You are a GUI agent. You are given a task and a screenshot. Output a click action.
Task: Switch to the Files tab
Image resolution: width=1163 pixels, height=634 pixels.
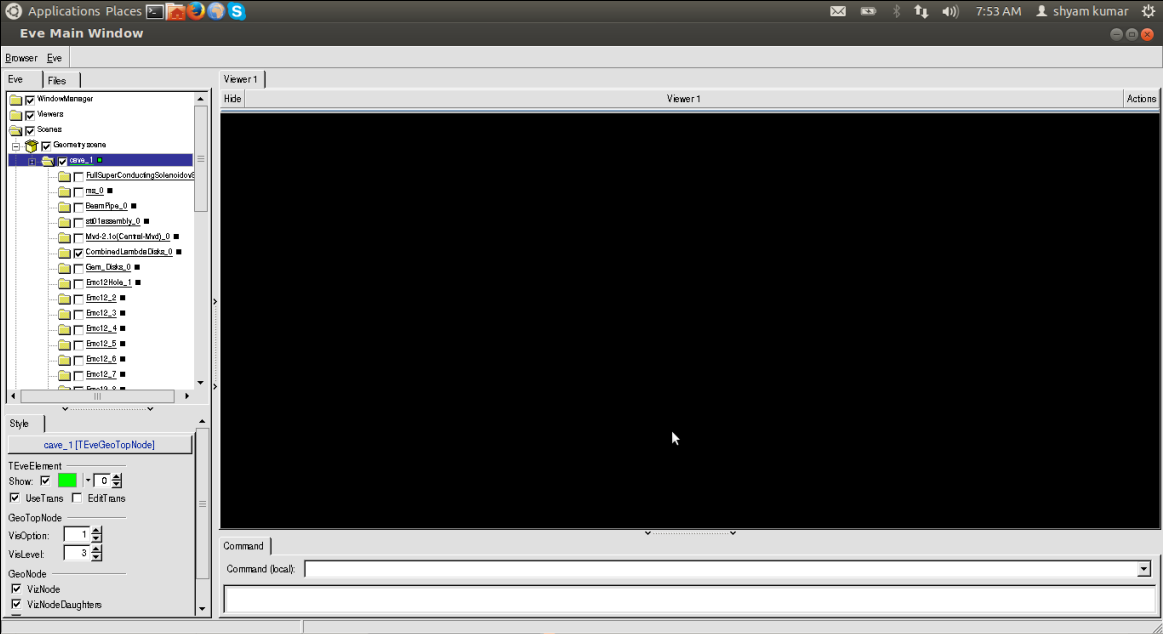coord(57,80)
